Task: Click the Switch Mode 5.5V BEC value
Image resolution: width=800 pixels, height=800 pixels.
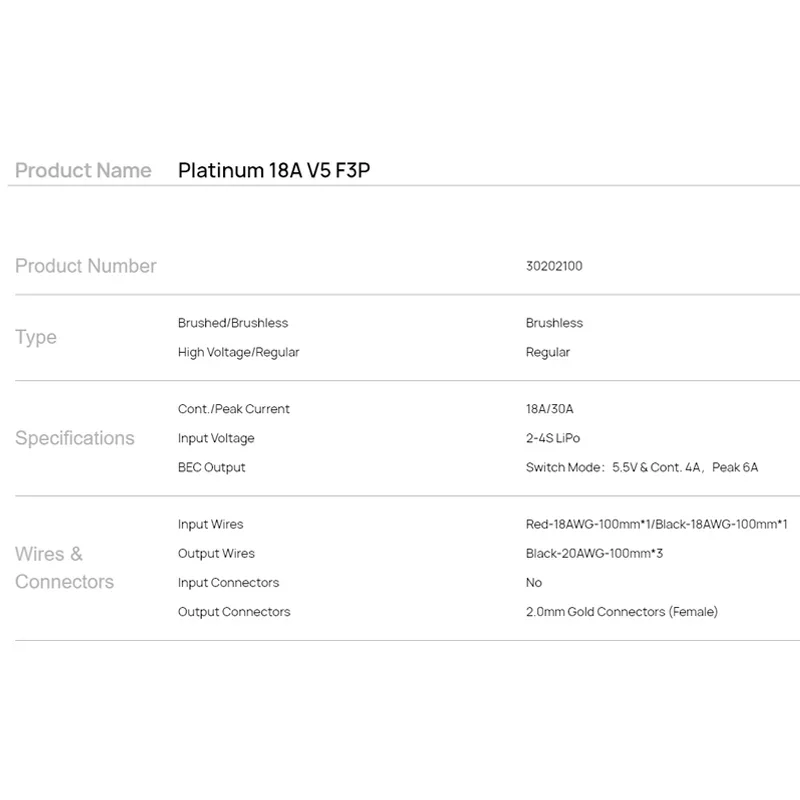Action: tap(642, 467)
